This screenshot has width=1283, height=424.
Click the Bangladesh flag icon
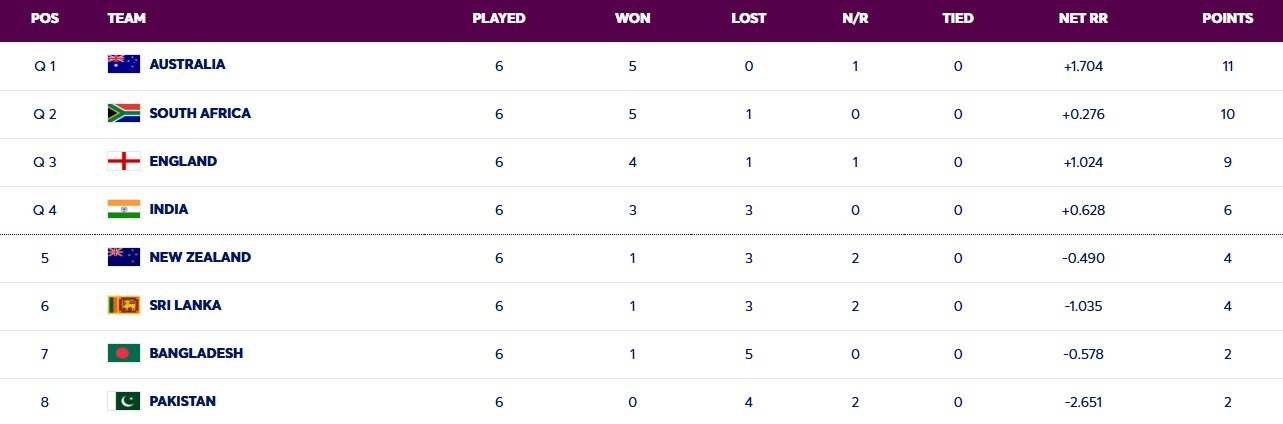pos(123,353)
